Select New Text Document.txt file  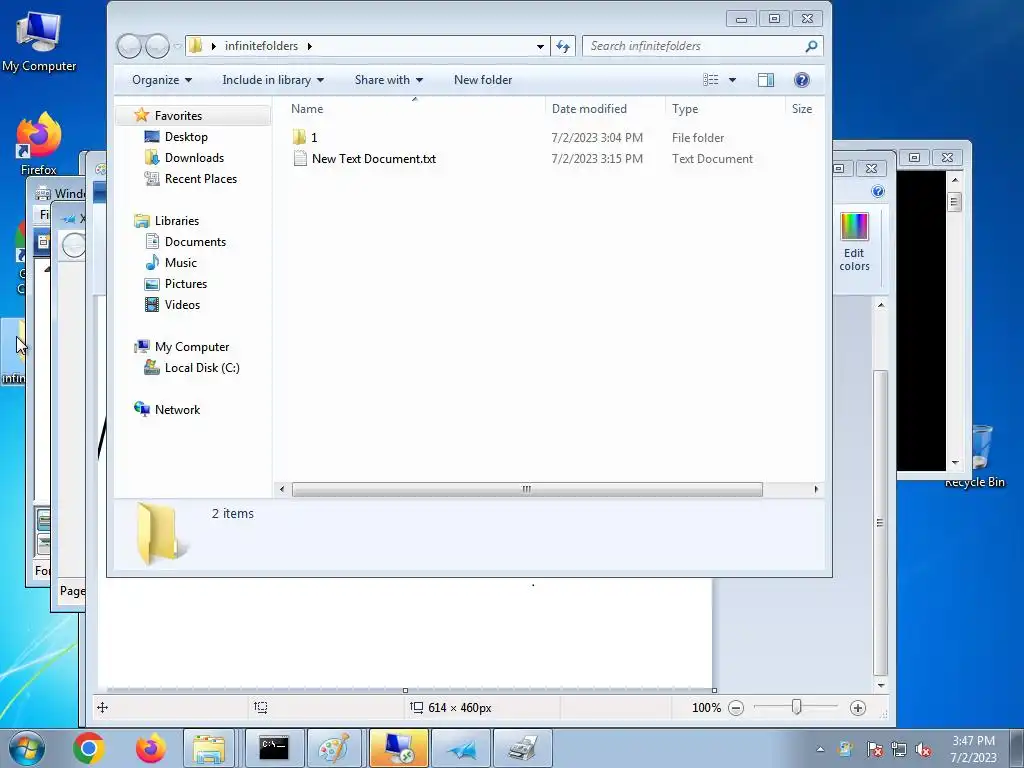[x=374, y=159]
